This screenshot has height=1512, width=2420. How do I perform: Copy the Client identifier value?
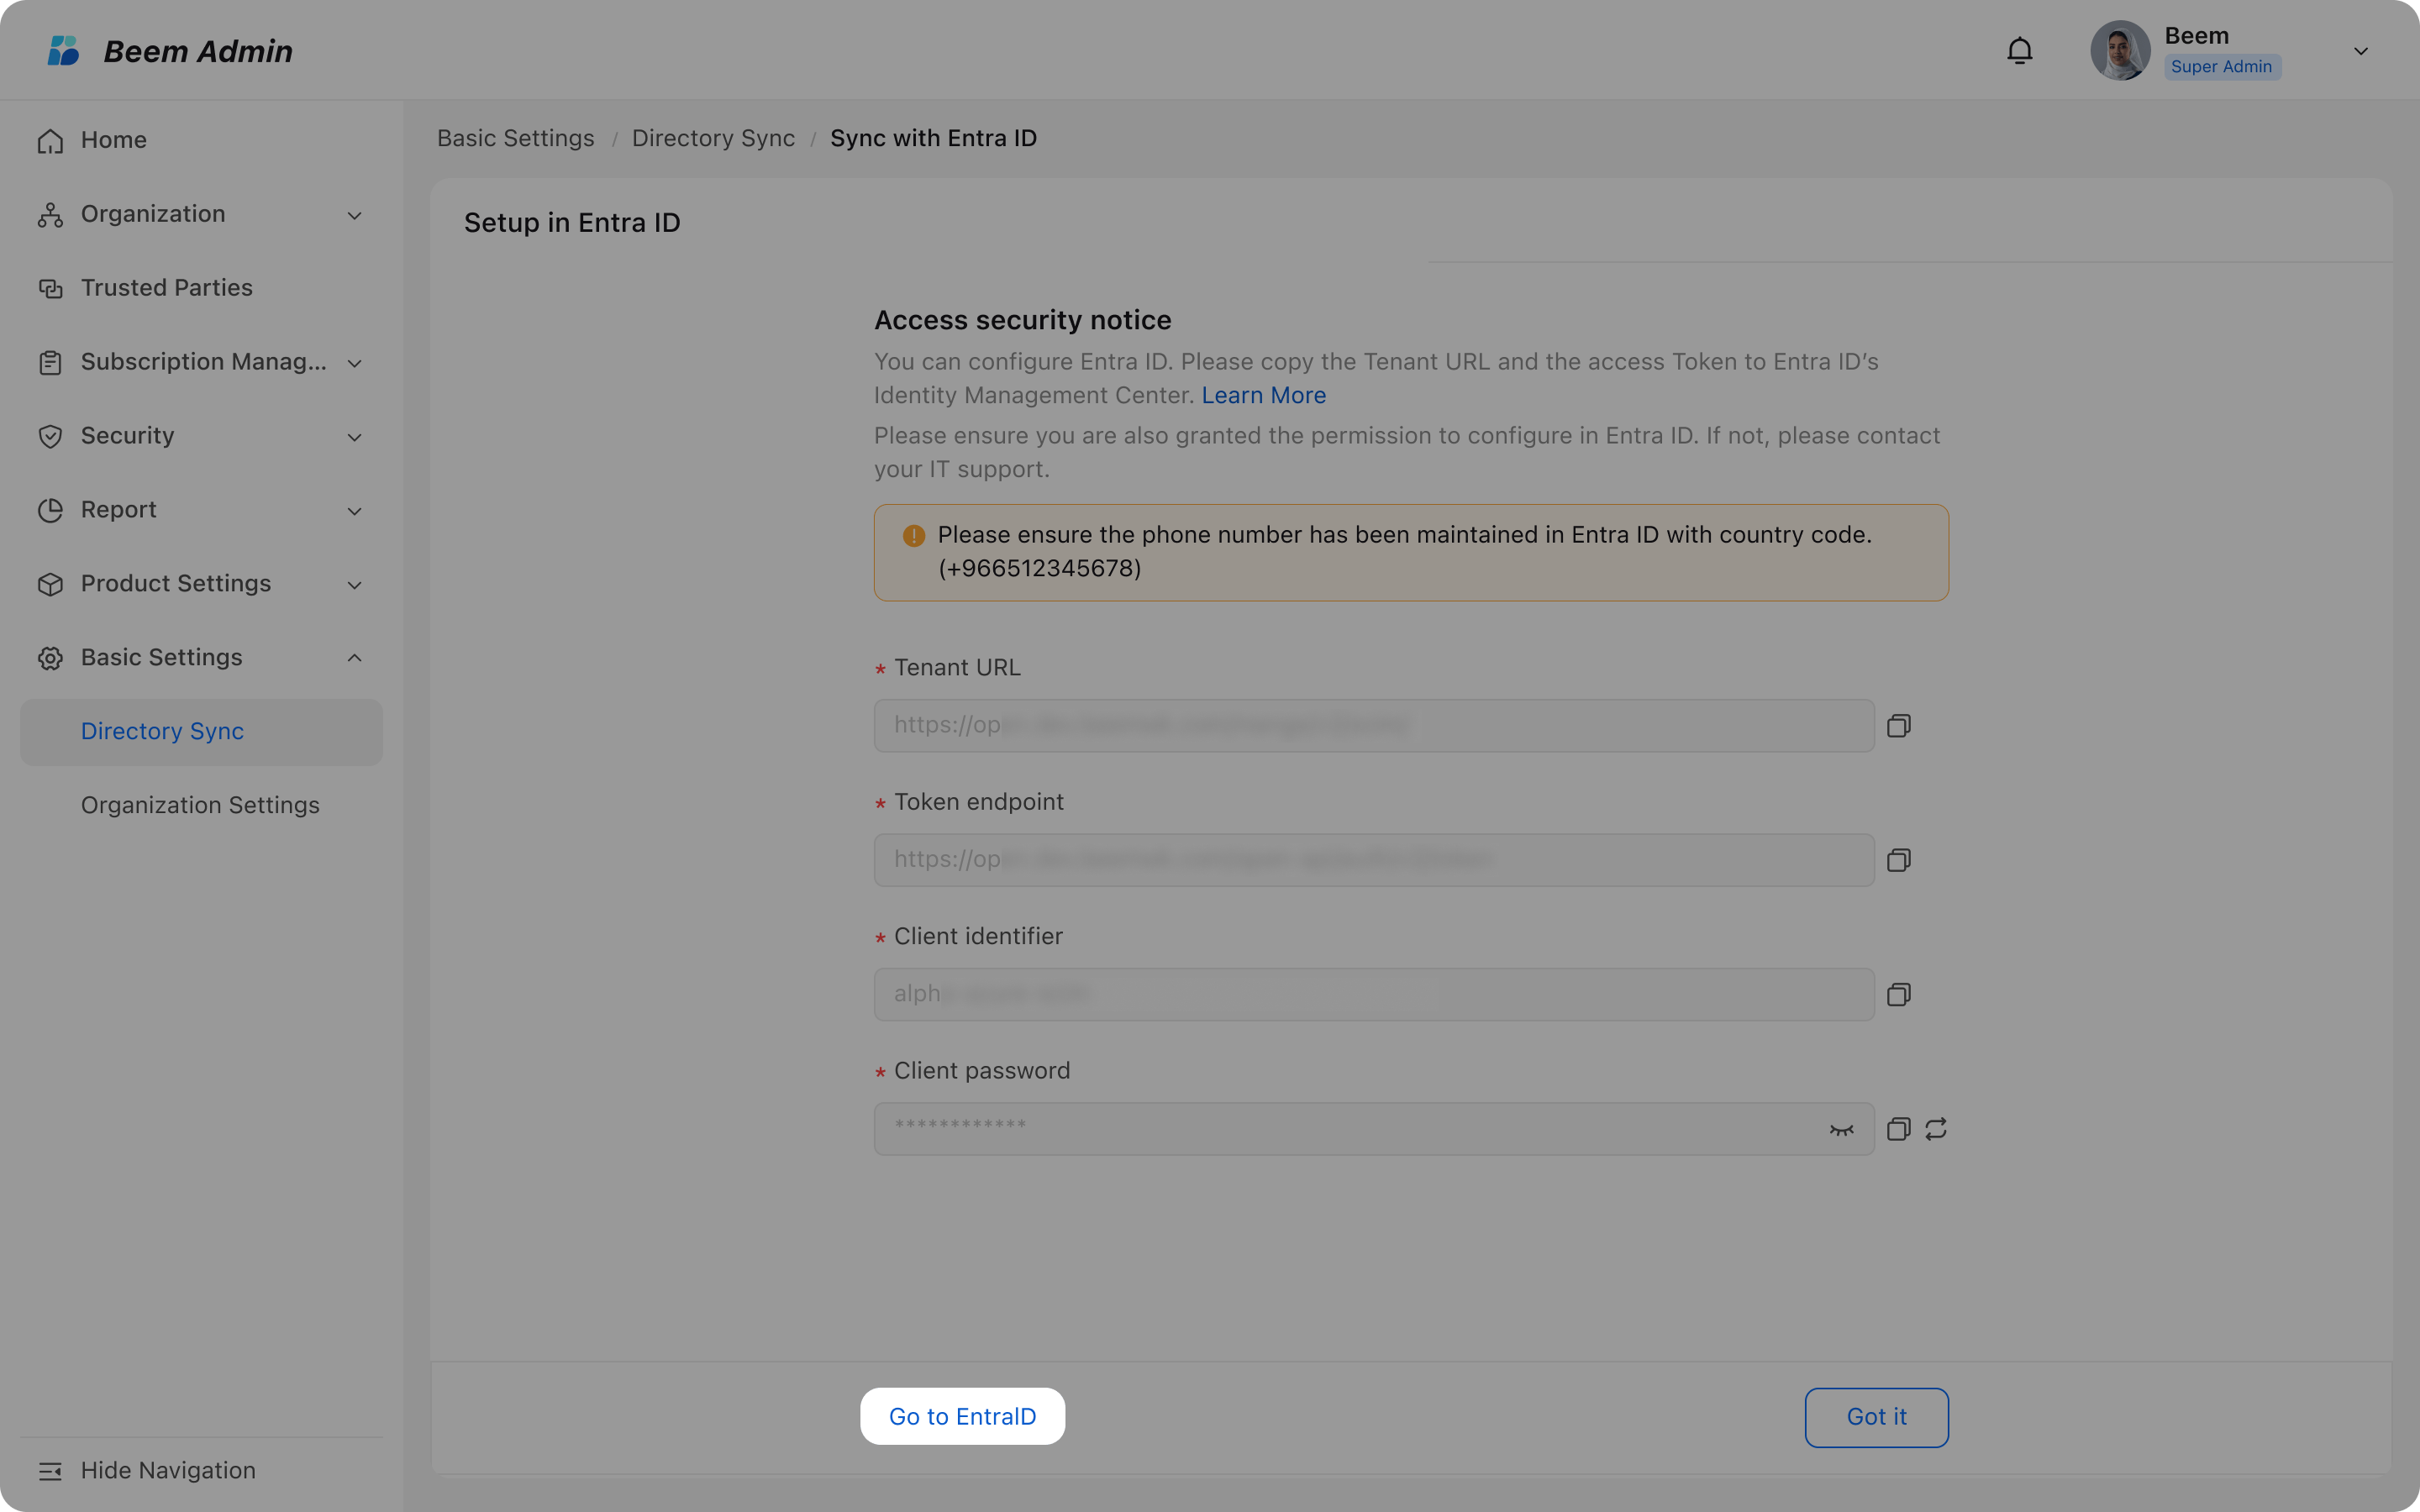point(1899,994)
